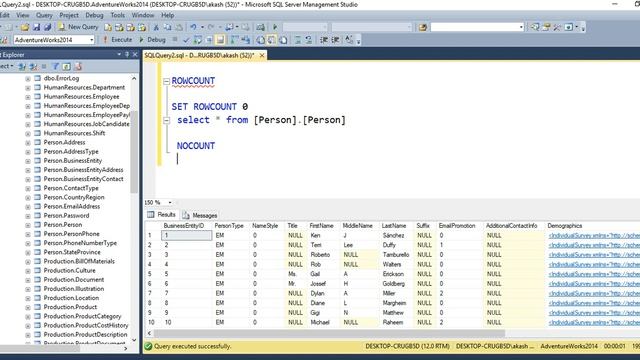The width and height of the screenshot is (640, 360).
Task: Click the Save All icon
Action: click(x=47, y=27)
